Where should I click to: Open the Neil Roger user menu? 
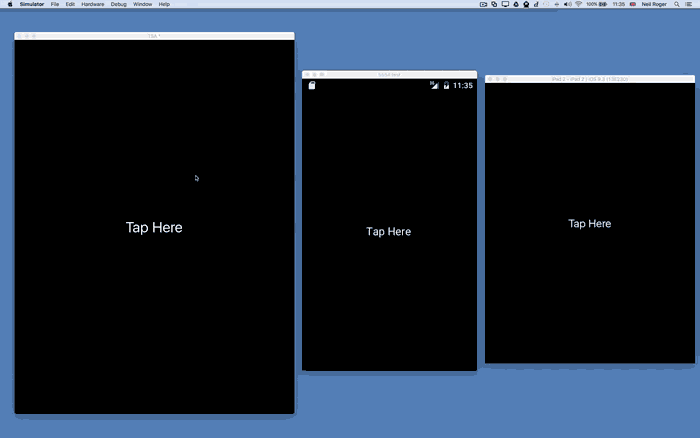tap(654, 4)
